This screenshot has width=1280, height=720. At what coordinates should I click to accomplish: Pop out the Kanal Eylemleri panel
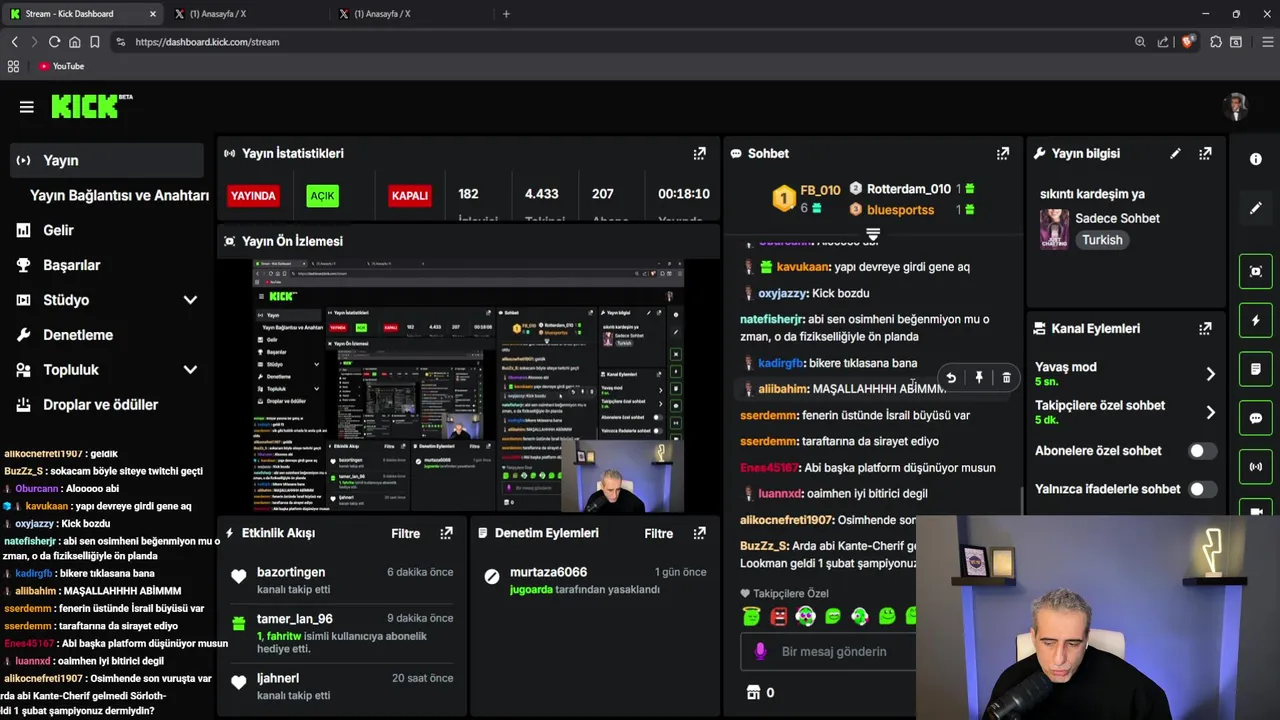pos(1205,328)
